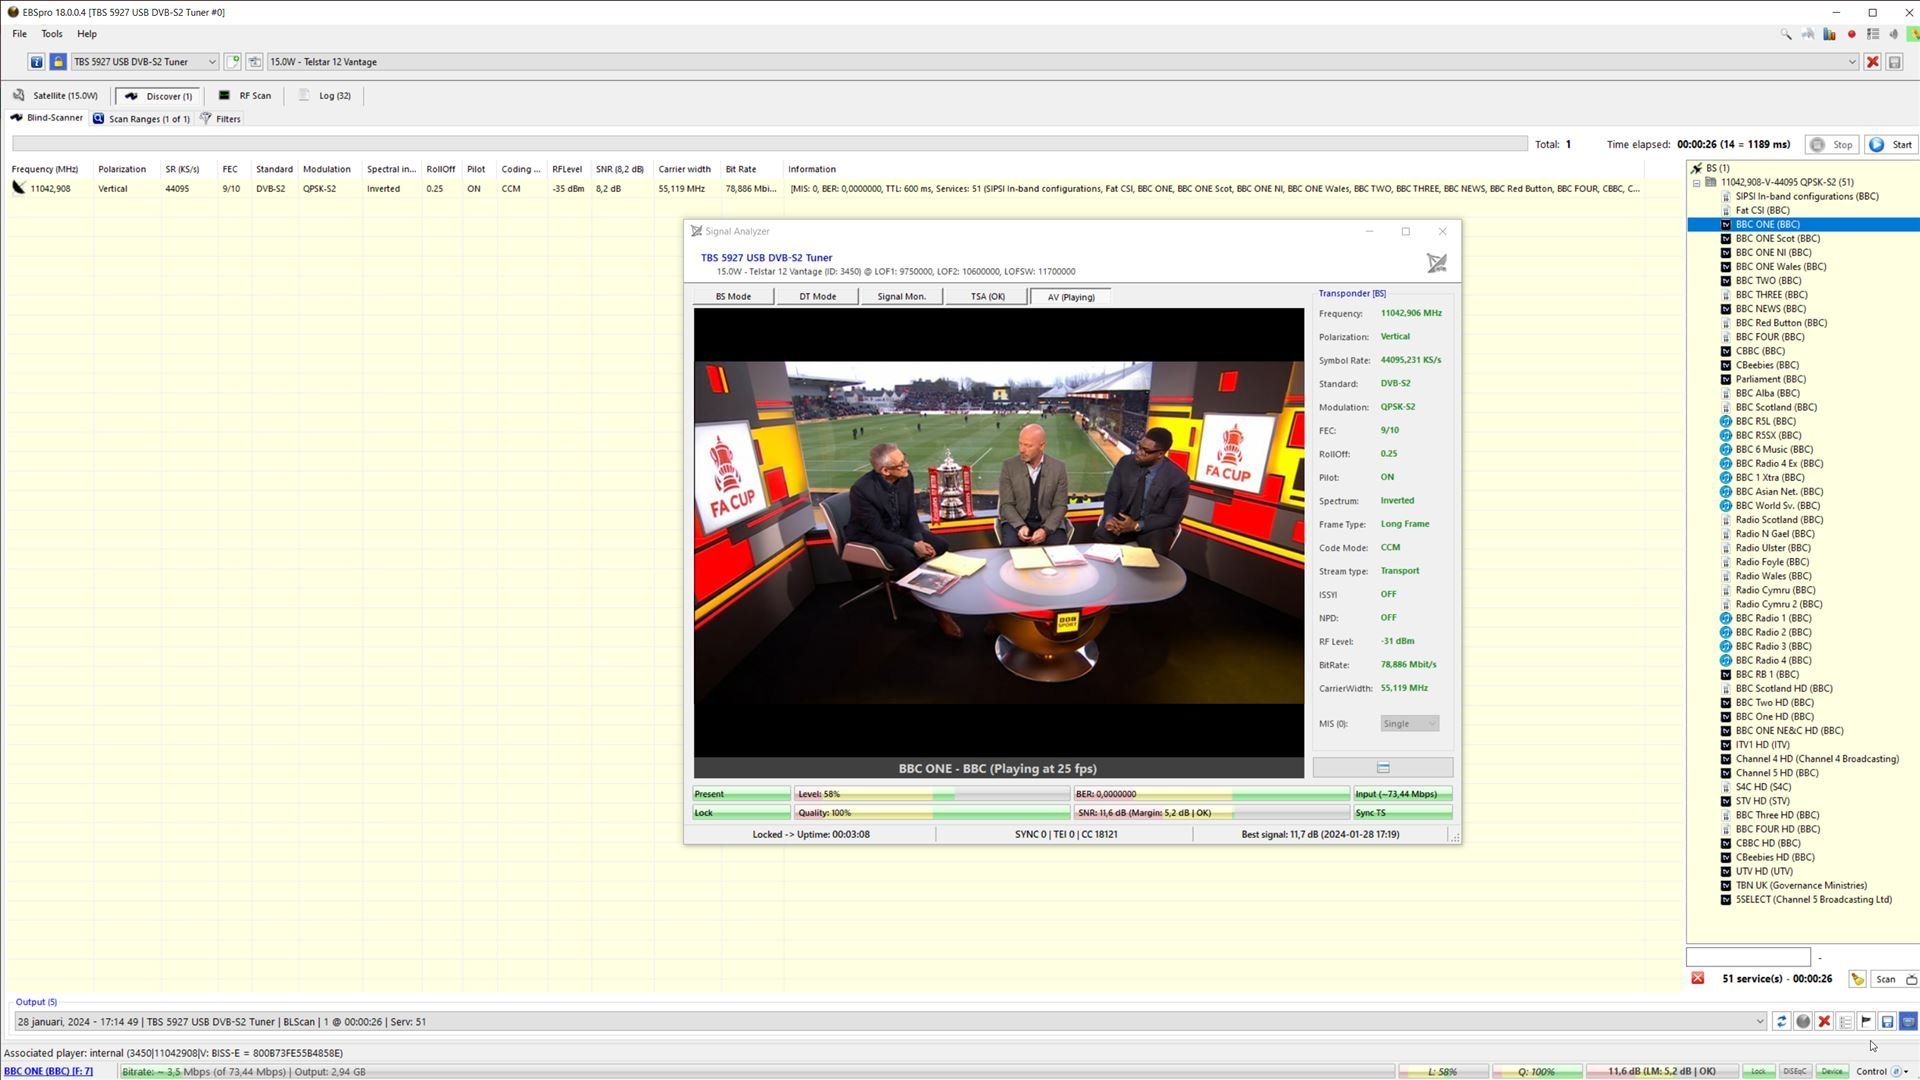This screenshot has width=1920, height=1080.
Task: Click the black flag icon in Output bar
Action: [1866, 1022]
